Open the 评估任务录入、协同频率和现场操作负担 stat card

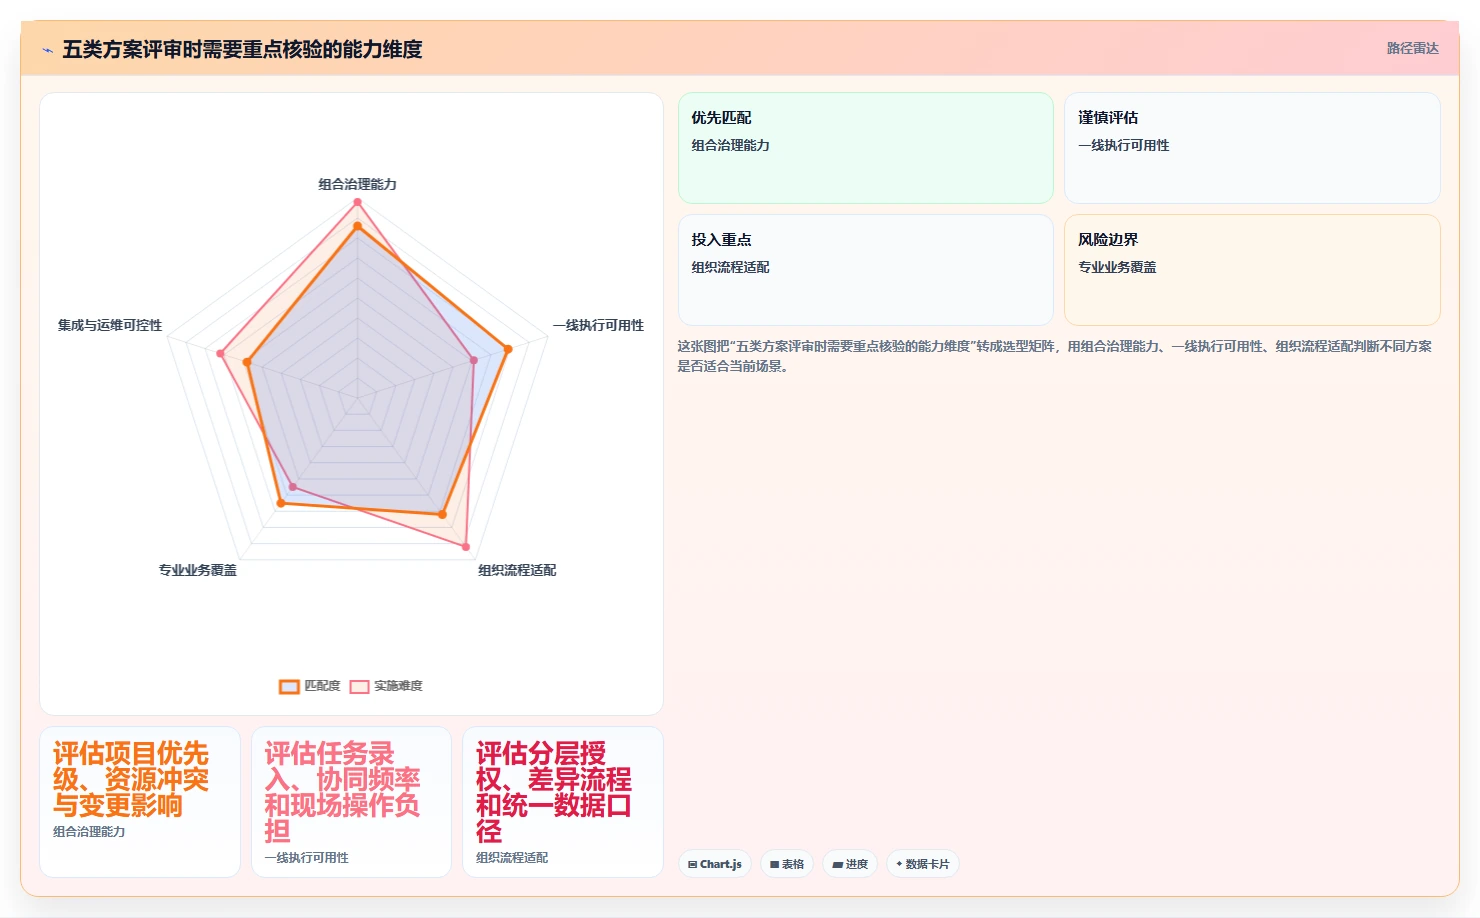pyautogui.click(x=351, y=802)
